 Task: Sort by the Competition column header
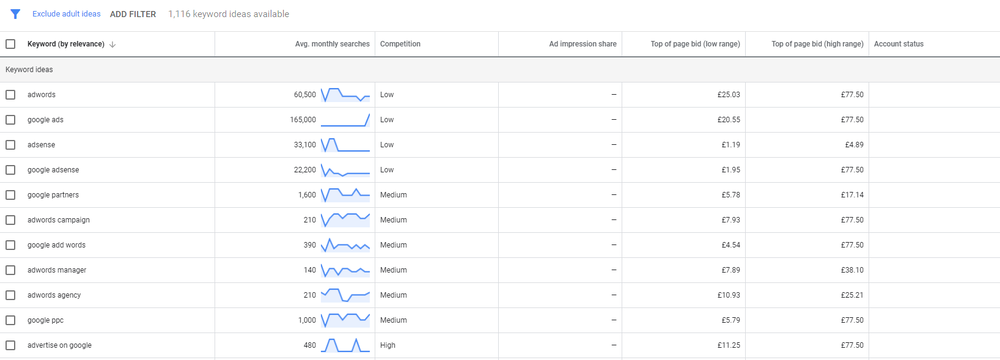coord(400,44)
